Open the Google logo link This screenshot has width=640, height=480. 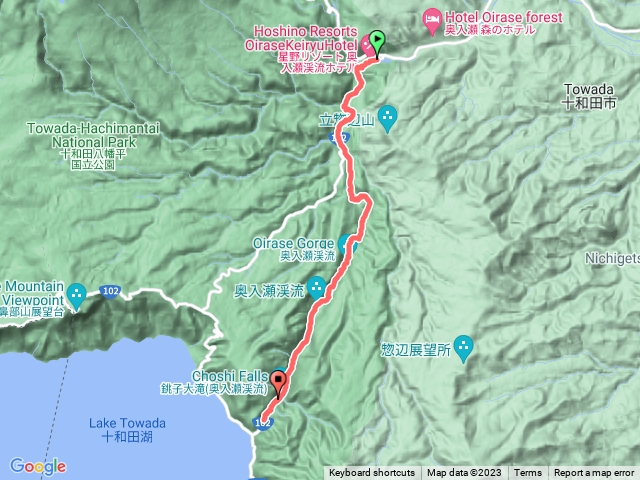coord(38,466)
